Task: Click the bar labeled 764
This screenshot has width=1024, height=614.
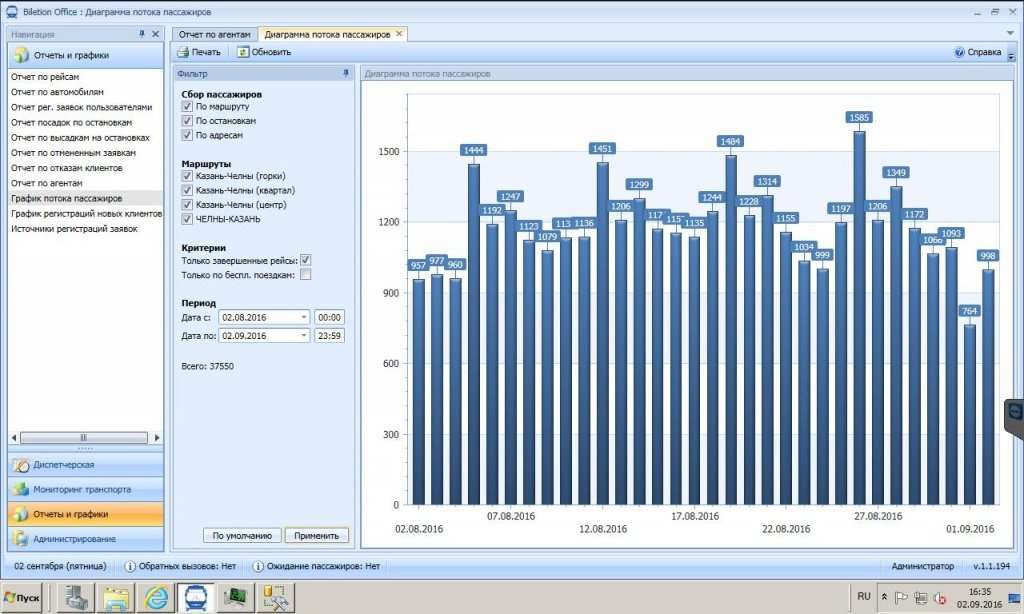Action: coord(970,415)
